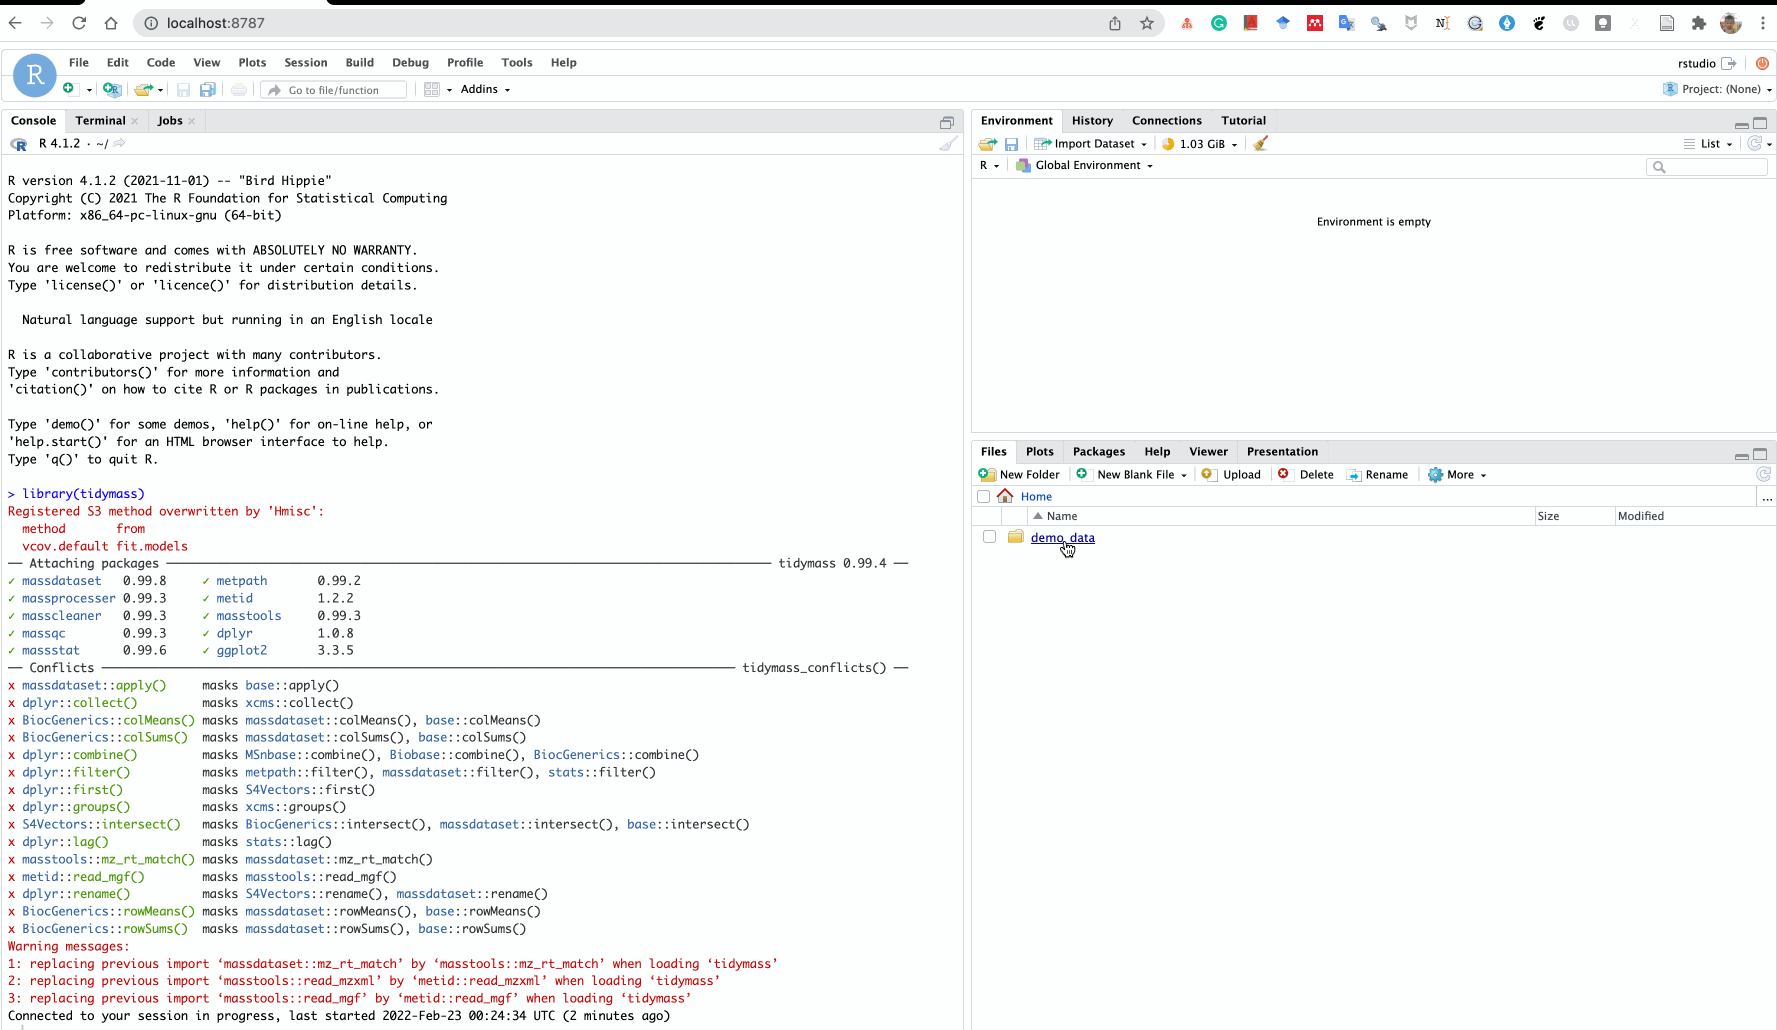Viewport: 1777px width, 1030px height.
Task: Open the Import Dataset dropdown
Action: pos(1091,144)
